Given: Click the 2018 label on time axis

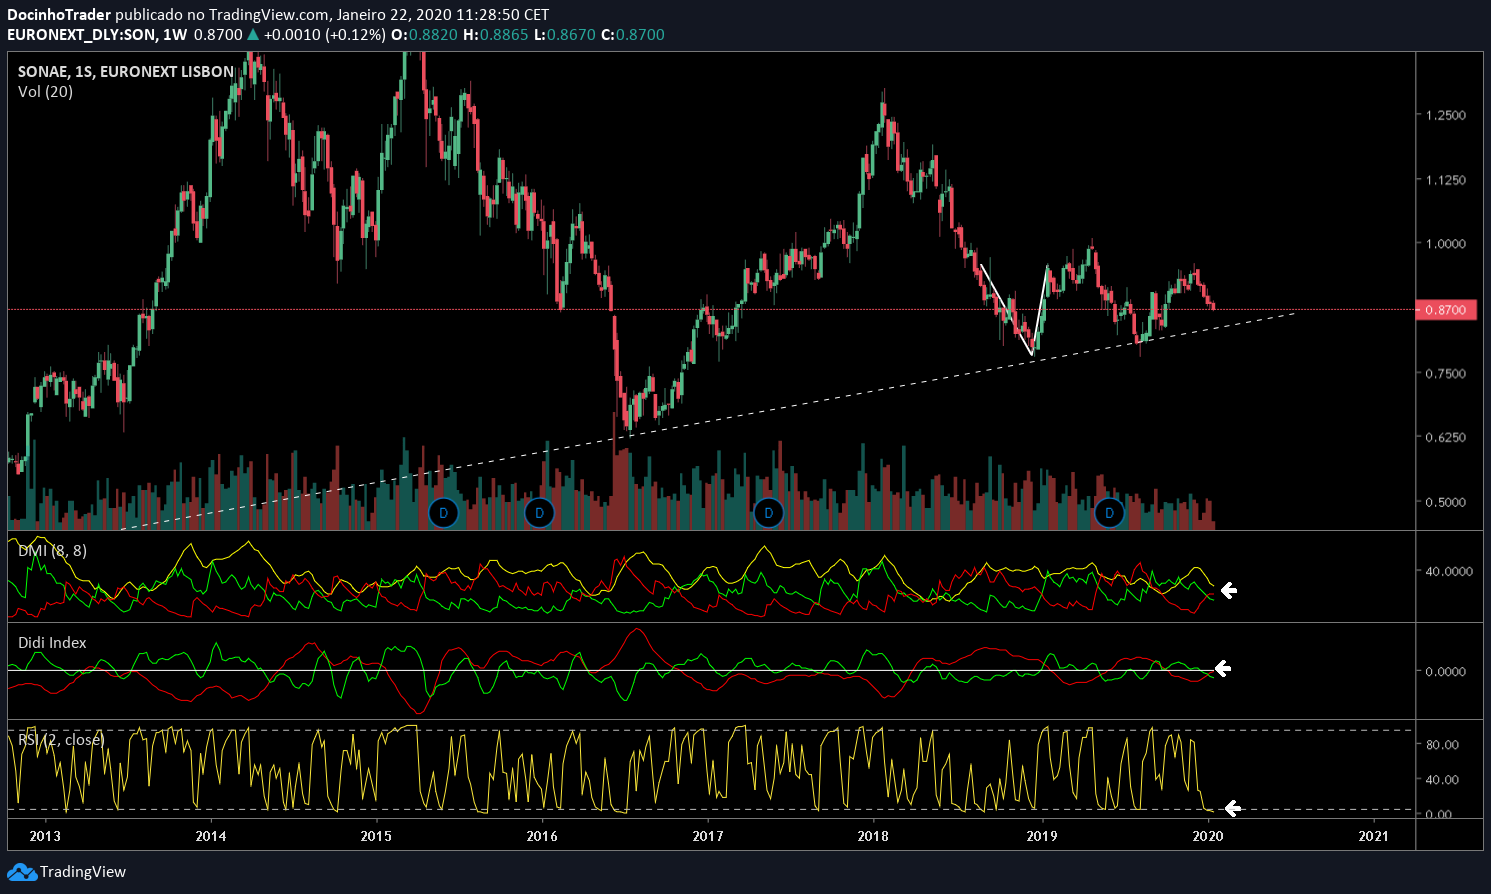Looking at the screenshot, I should (873, 836).
